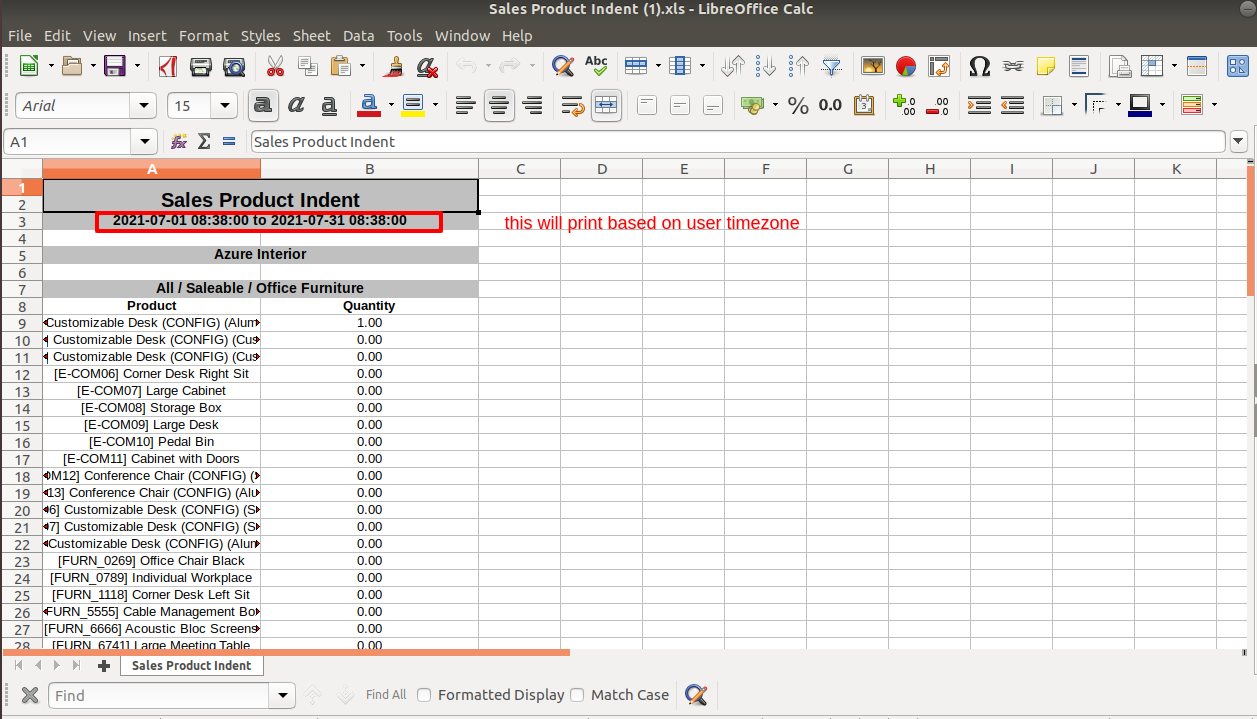
Task: Select Sales Product Indent sheet tab
Action: (x=192, y=665)
